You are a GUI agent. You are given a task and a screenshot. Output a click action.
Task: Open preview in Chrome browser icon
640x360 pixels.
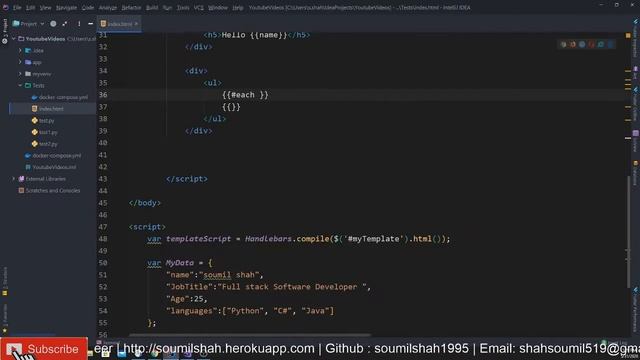[x=563, y=44]
